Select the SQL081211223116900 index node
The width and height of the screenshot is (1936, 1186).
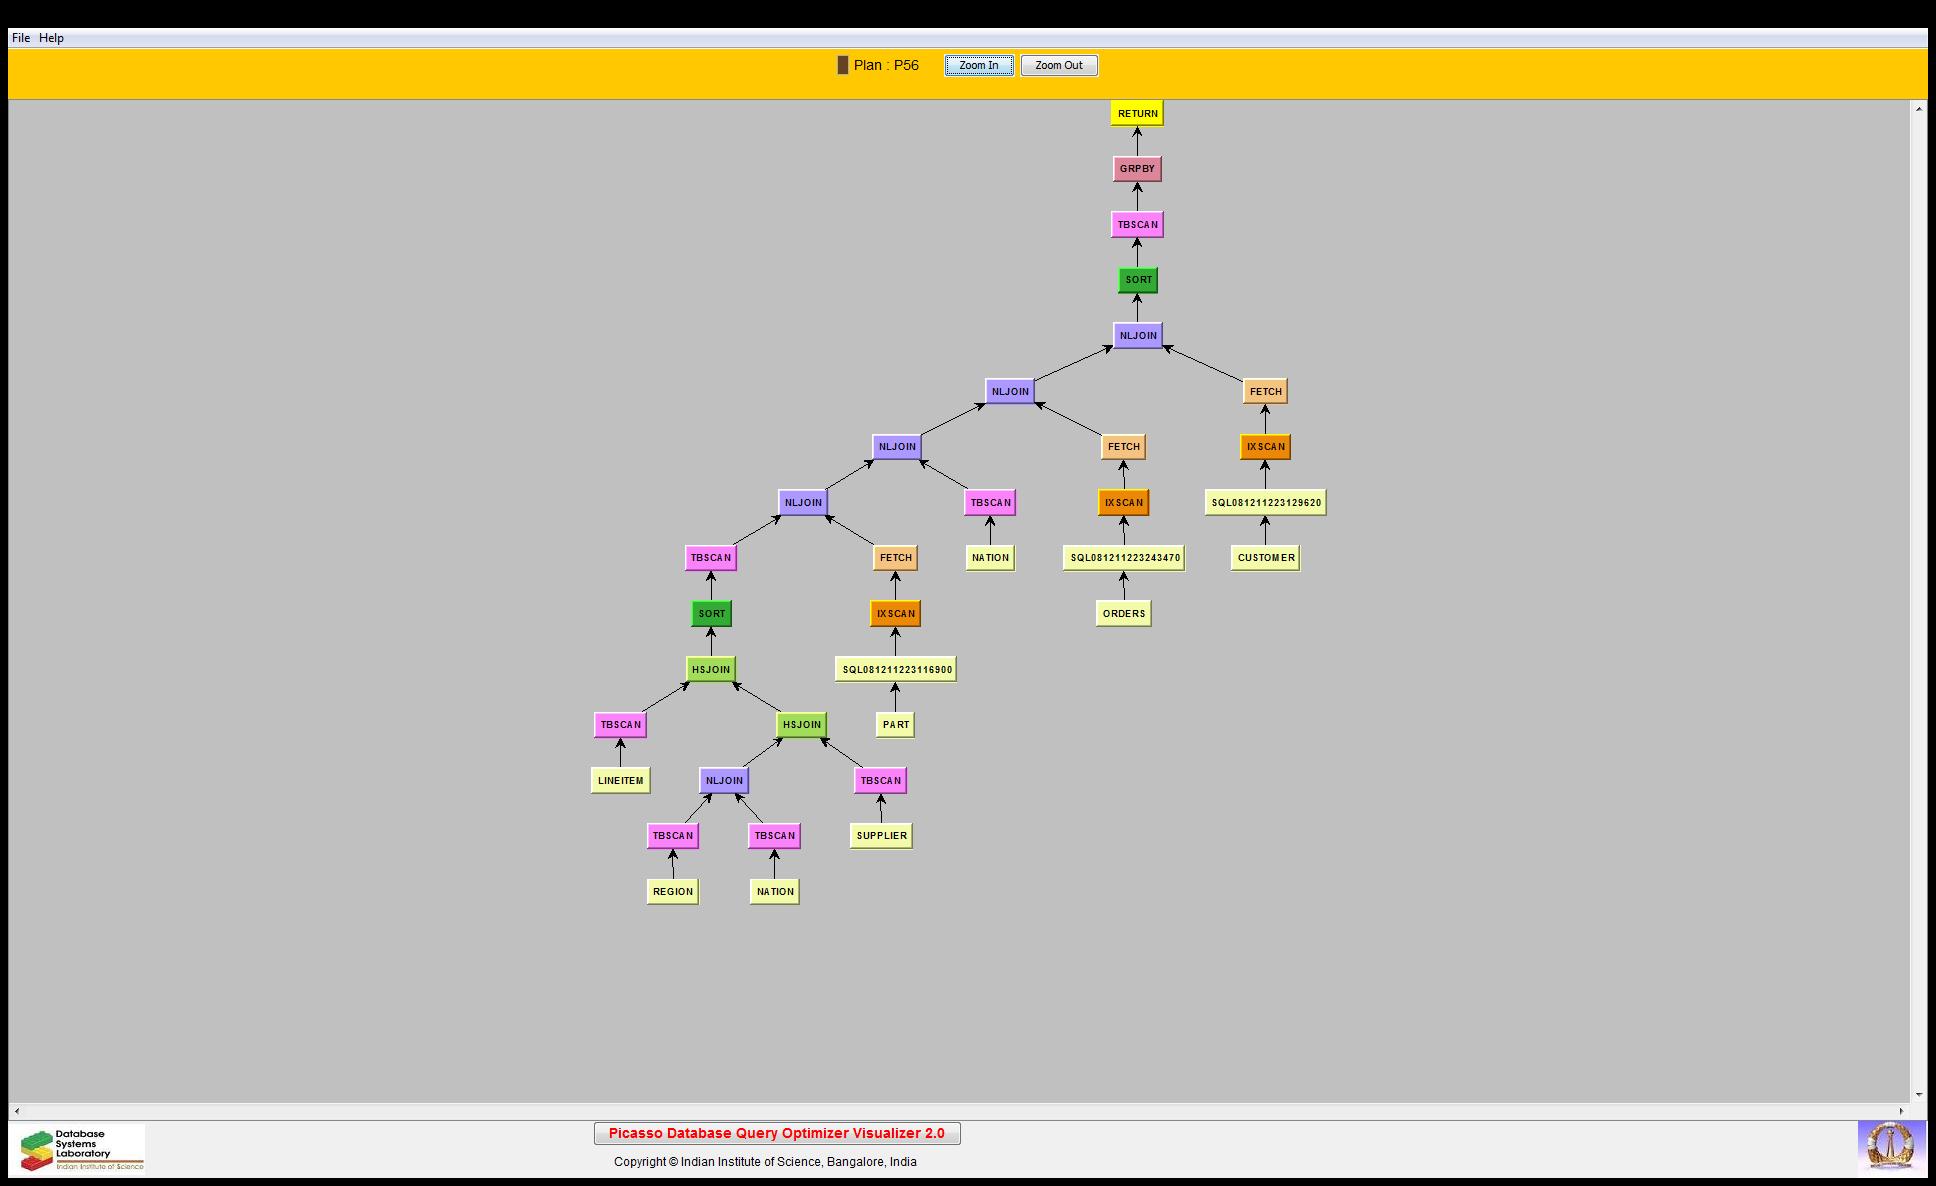(896, 670)
